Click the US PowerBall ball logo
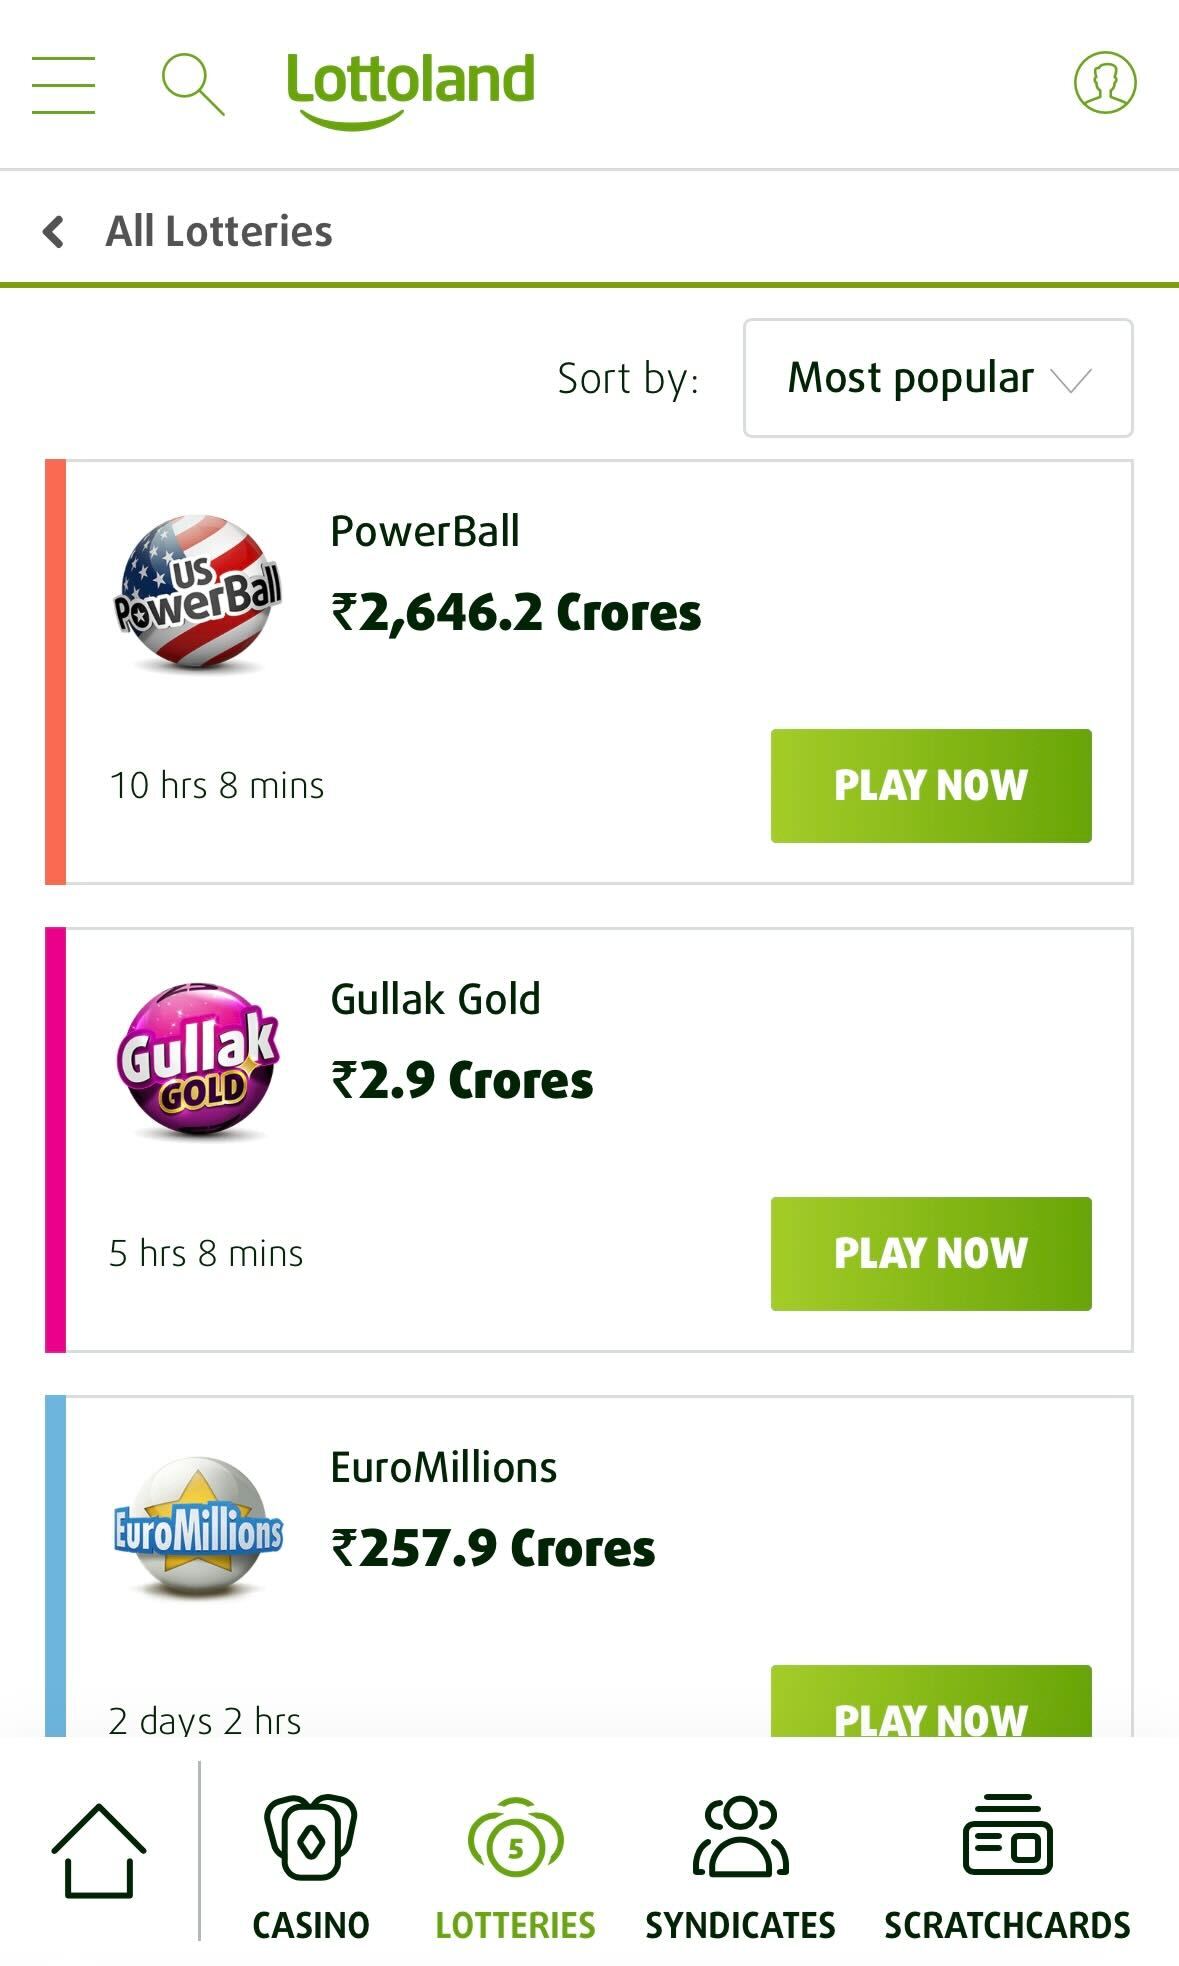This screenshot has height=1966, width=1179. (x=193, y=596)
